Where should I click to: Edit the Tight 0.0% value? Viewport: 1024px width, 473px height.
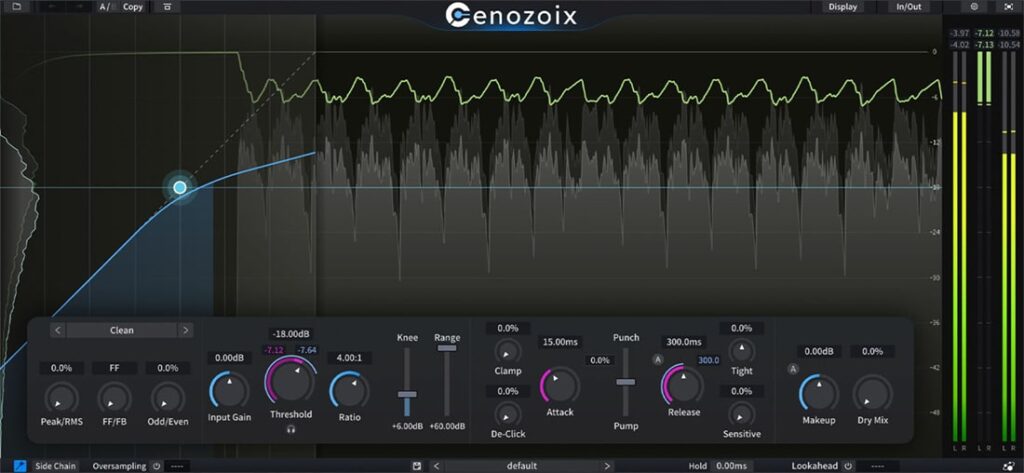[741, 329]
